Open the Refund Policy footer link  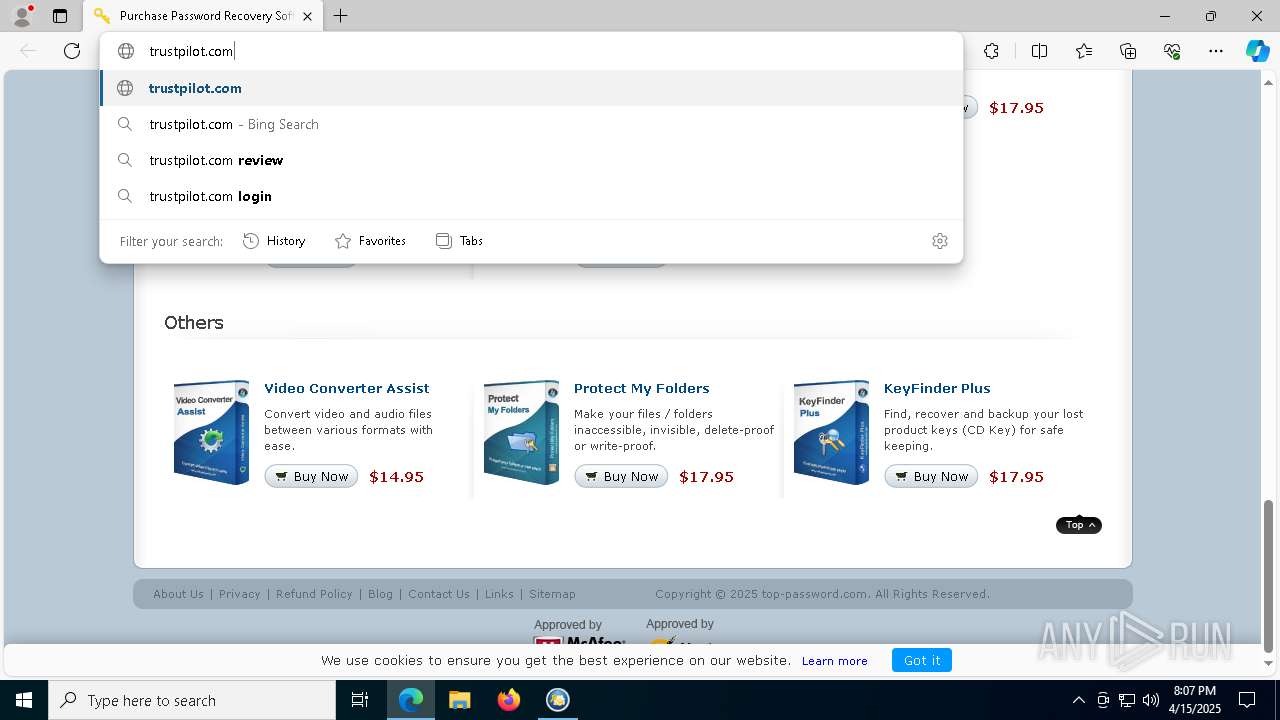coord(314,594)
